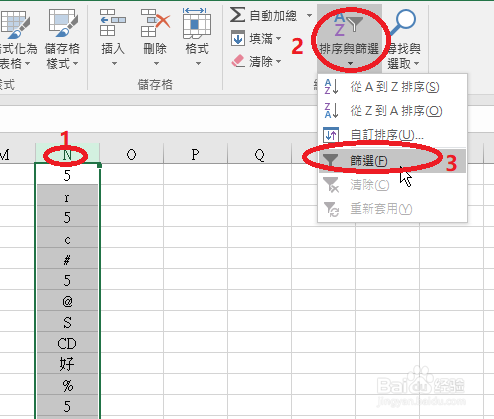Expand the Delete 刪除 dropdown arrow
Image resolution: width=494 pixels, height=419 pixels.
tap(156, 63)
